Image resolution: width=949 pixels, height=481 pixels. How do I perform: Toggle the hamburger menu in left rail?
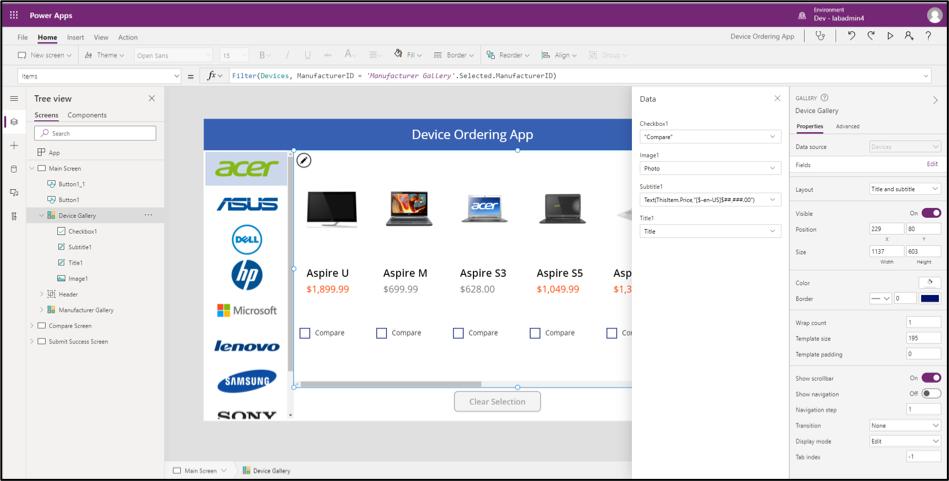[14, 99]
